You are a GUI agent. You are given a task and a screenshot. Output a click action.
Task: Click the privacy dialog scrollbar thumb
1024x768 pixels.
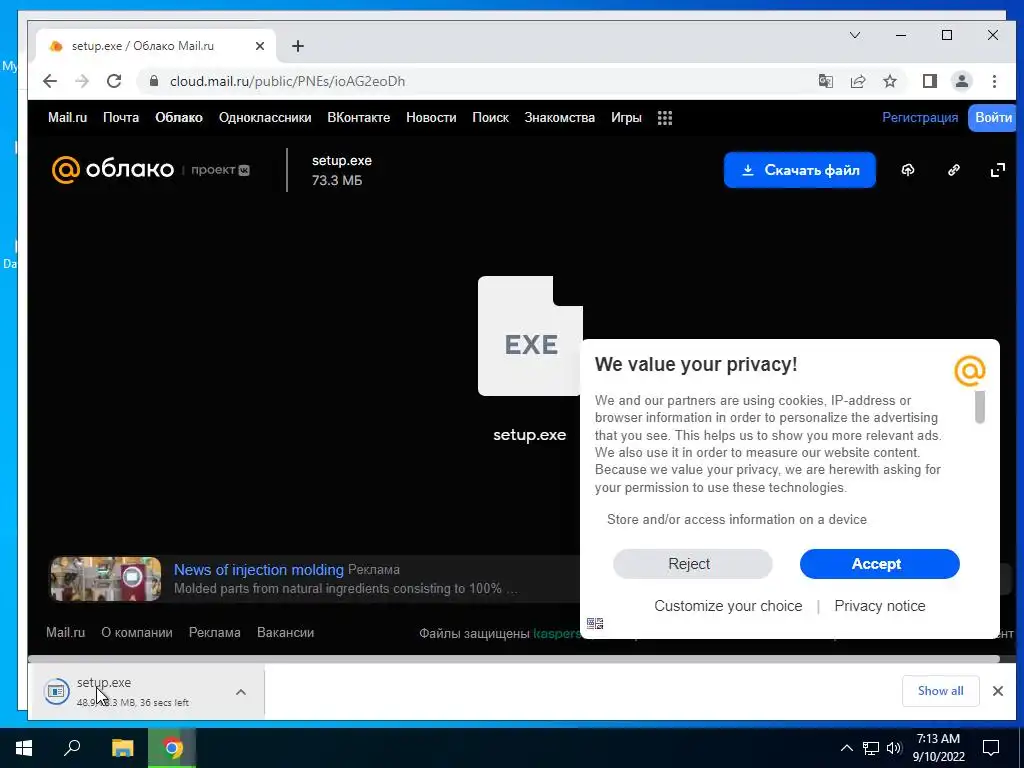980,407
